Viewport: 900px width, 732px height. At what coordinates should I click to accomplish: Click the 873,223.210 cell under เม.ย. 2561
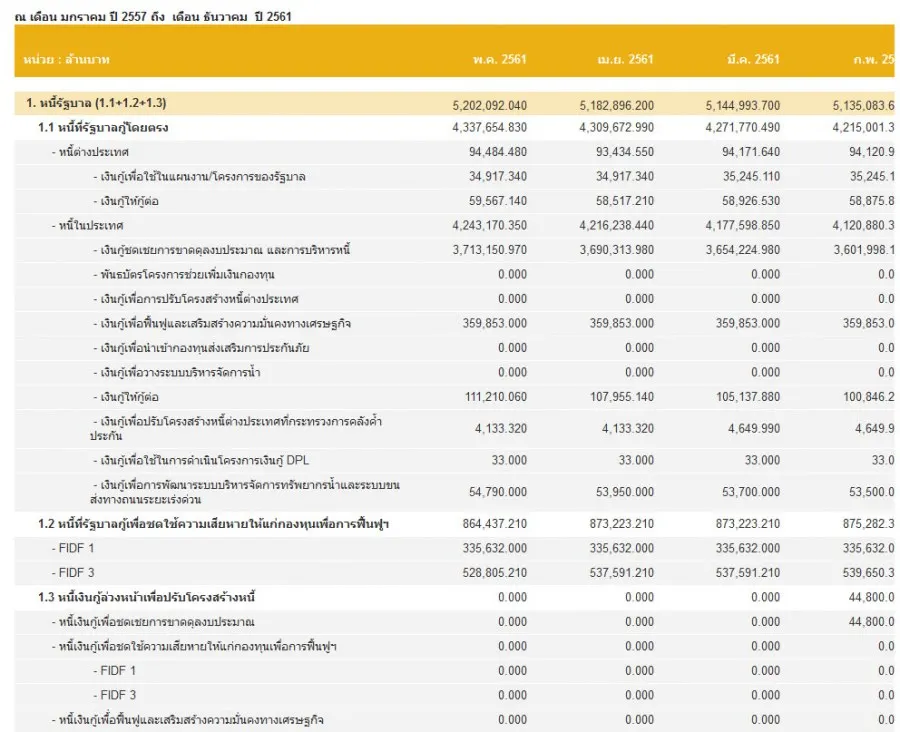[616, 523]
